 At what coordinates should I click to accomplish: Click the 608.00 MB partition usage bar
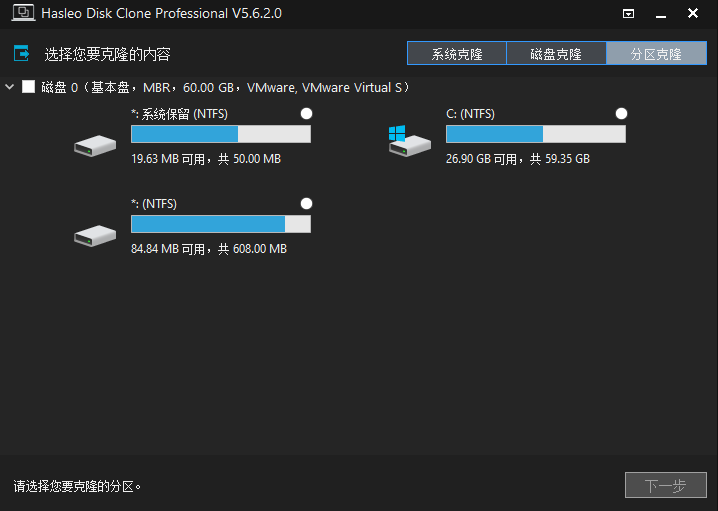(221, 224)
